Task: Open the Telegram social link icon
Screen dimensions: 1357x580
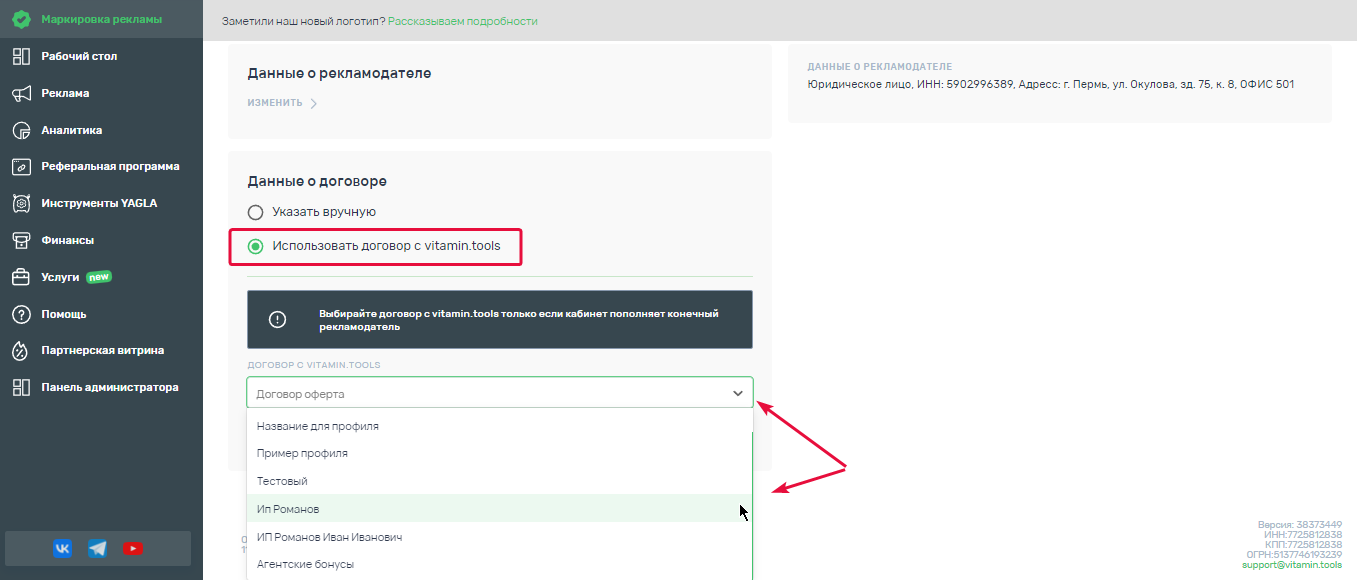Action: click(x=97, y=548)
